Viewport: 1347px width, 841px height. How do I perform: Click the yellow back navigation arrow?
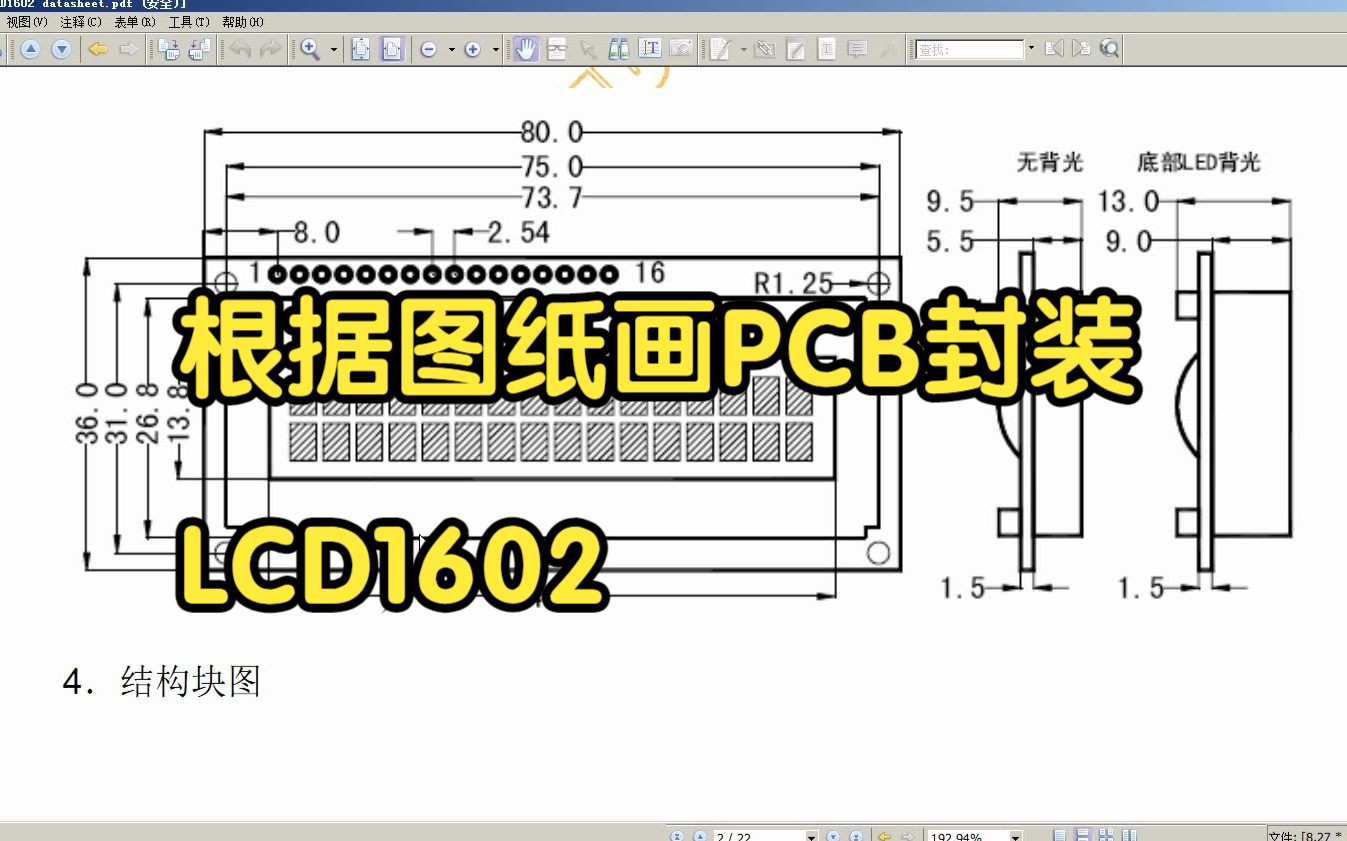[x=98, y=49]
